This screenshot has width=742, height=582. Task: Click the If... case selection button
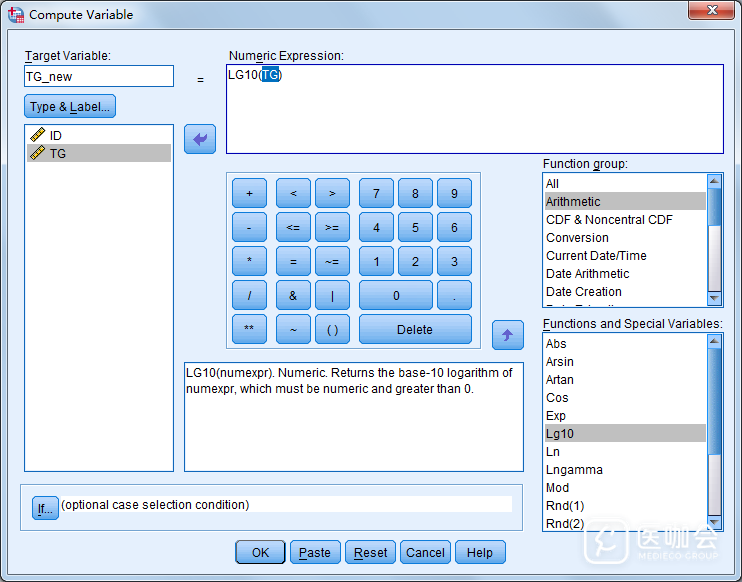[x=45, y=508]
